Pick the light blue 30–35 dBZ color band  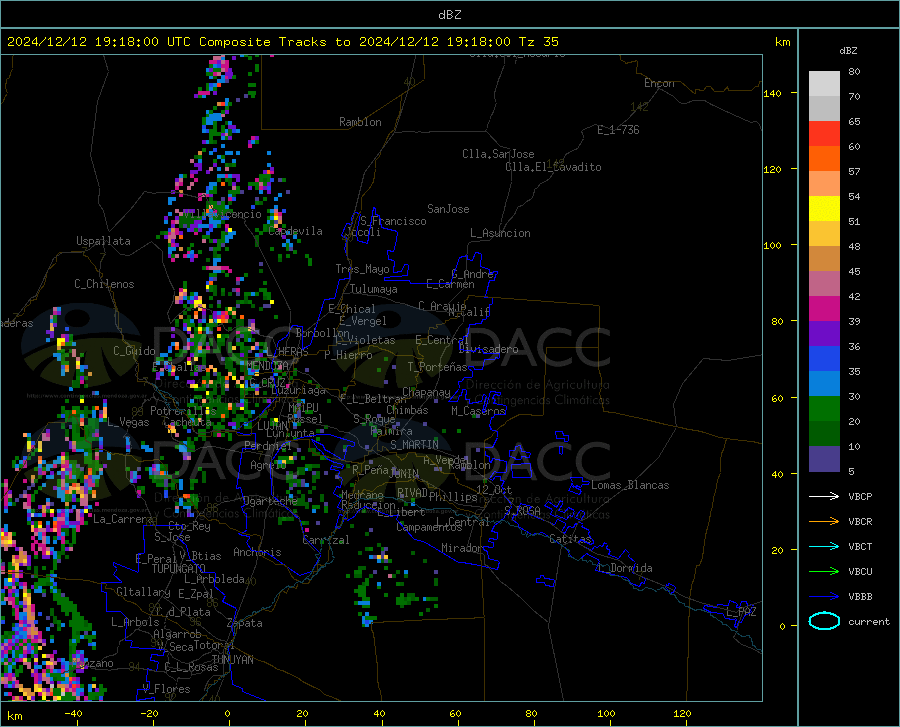[824, 384]
